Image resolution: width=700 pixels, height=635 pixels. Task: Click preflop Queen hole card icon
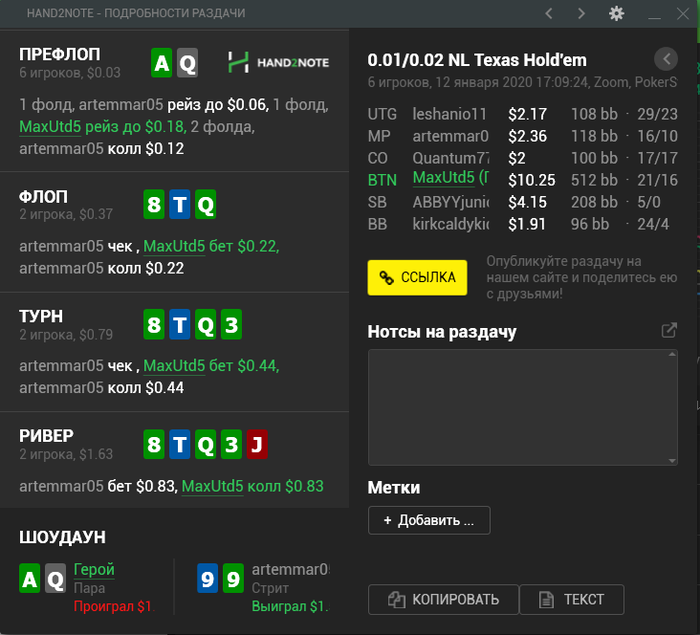(x=188, y=63)
